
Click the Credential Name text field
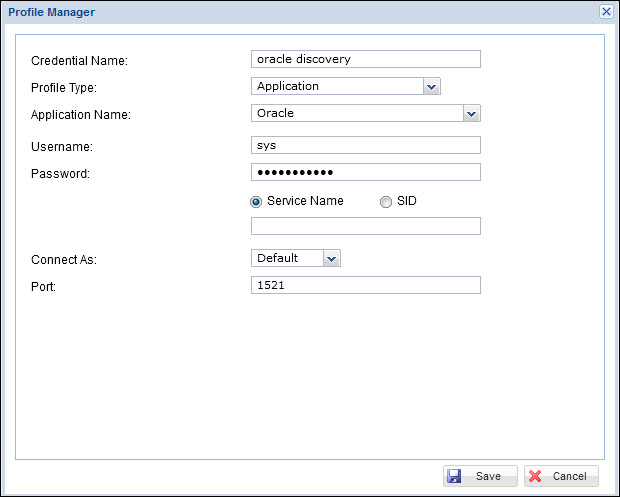click(x=365, y=59)
